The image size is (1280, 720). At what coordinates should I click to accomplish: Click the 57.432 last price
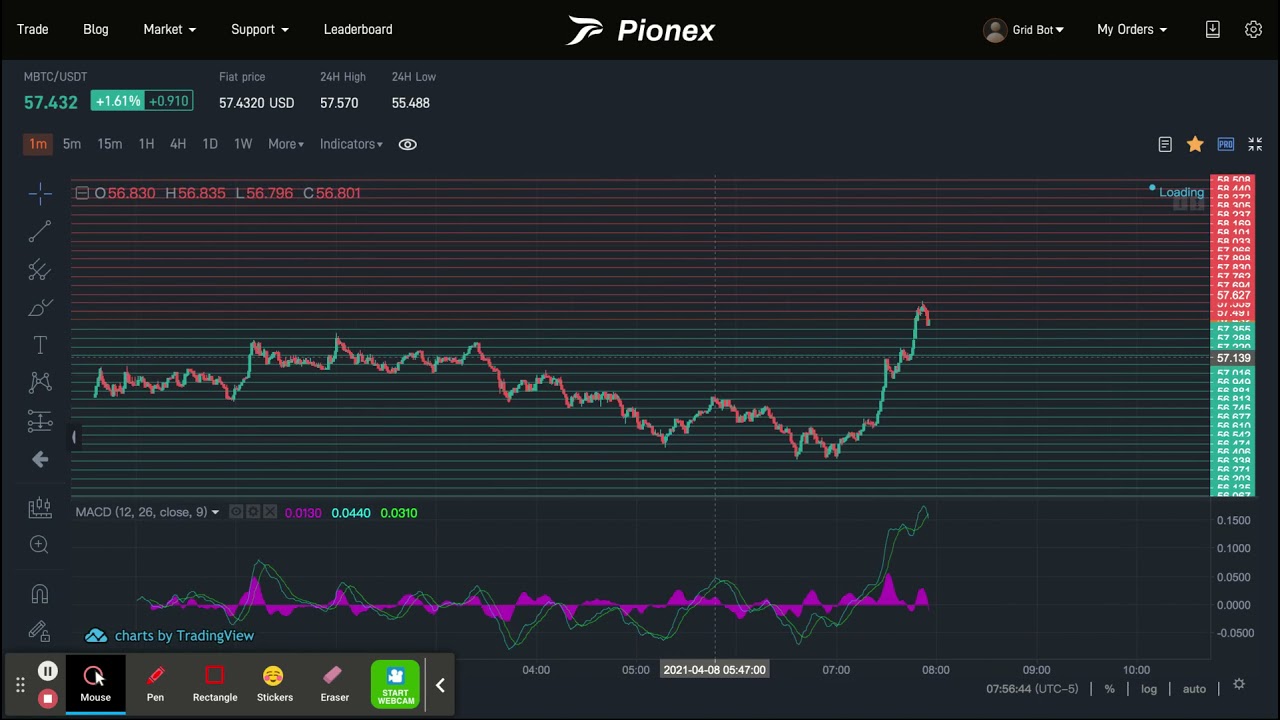[x=51, y=102]
